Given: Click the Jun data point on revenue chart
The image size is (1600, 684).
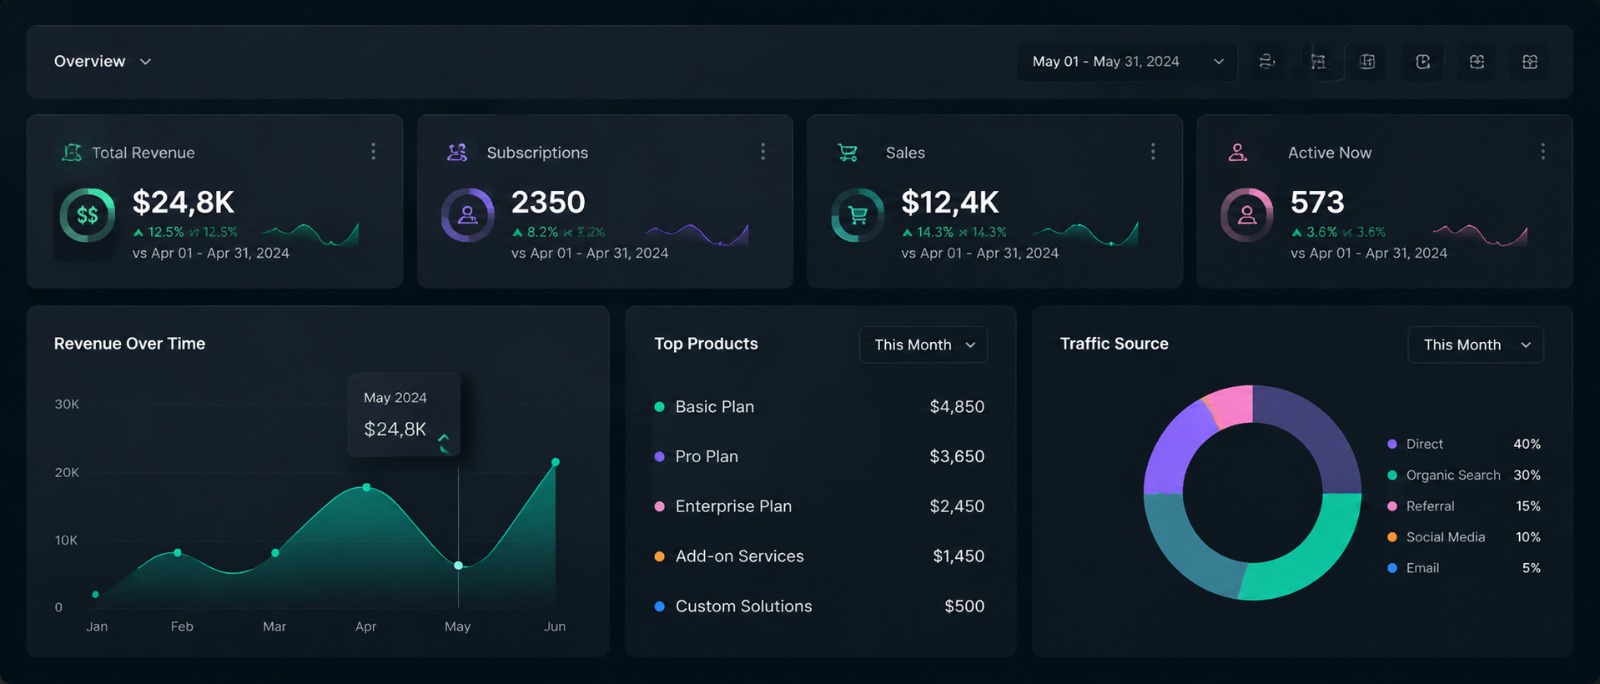Looking at the screenshot, I should tap(556, 462).
